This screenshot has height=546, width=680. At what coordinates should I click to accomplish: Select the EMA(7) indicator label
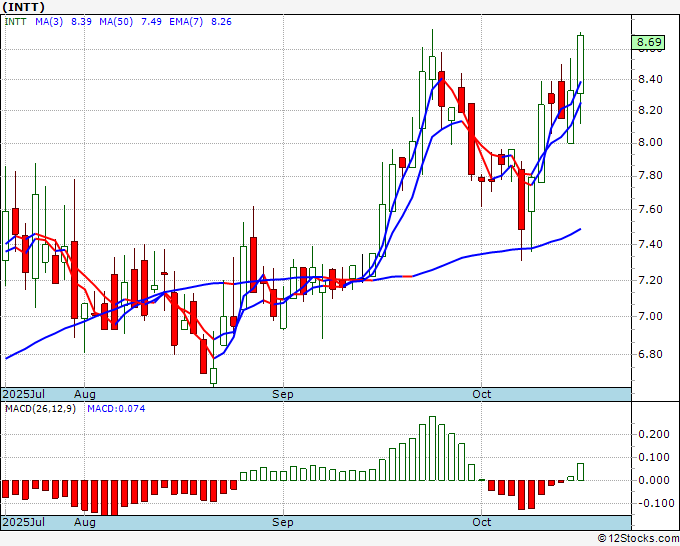pyautogui.click(x=186, y=21)
